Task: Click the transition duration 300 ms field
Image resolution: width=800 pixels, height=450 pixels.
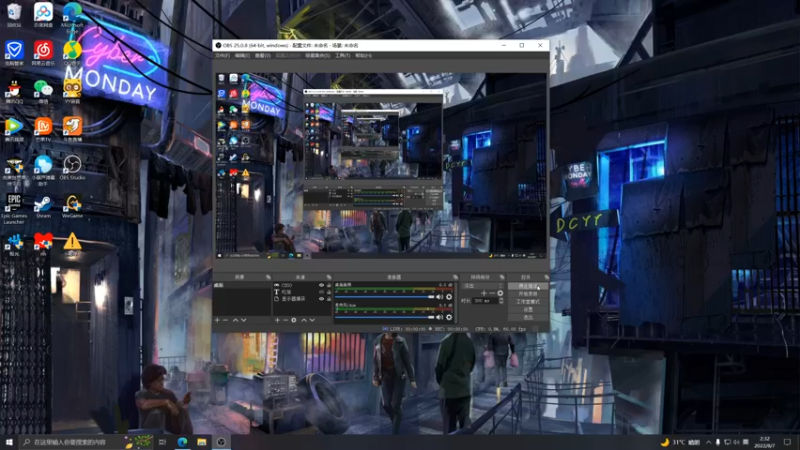Action: coord(485,301)
